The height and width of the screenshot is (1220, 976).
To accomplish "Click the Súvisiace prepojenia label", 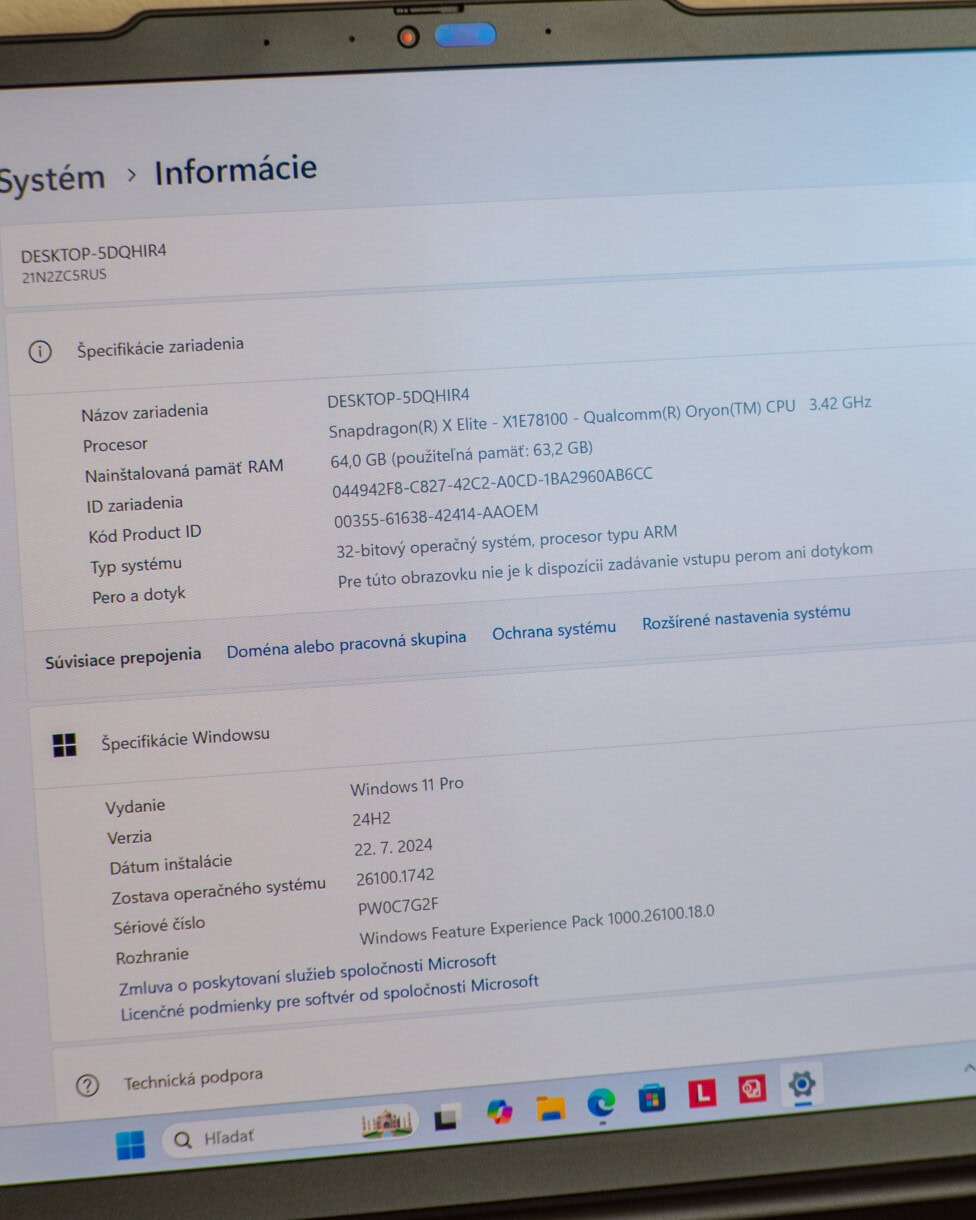I will point(123,659).
